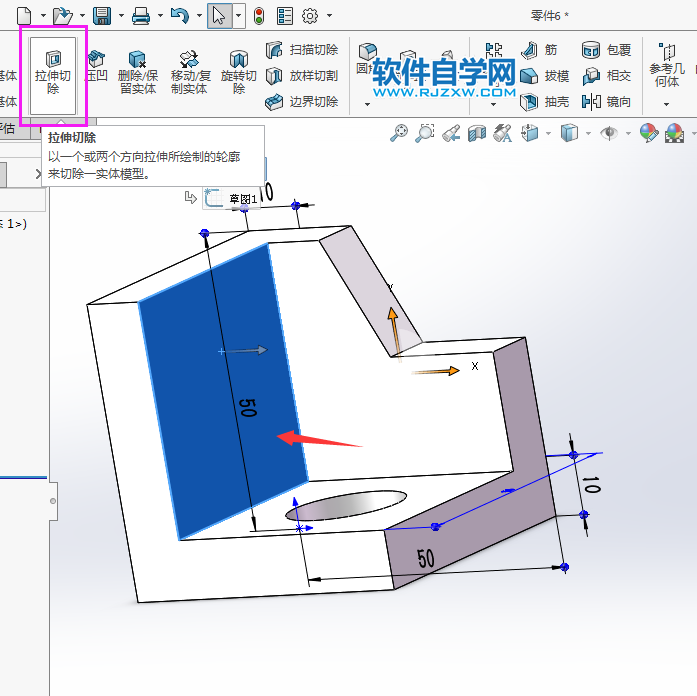The width and height of the screenshot is (697, 696).
Task: Click the 旋转切除 revolved cut tool
Action: tap(239, 73)
